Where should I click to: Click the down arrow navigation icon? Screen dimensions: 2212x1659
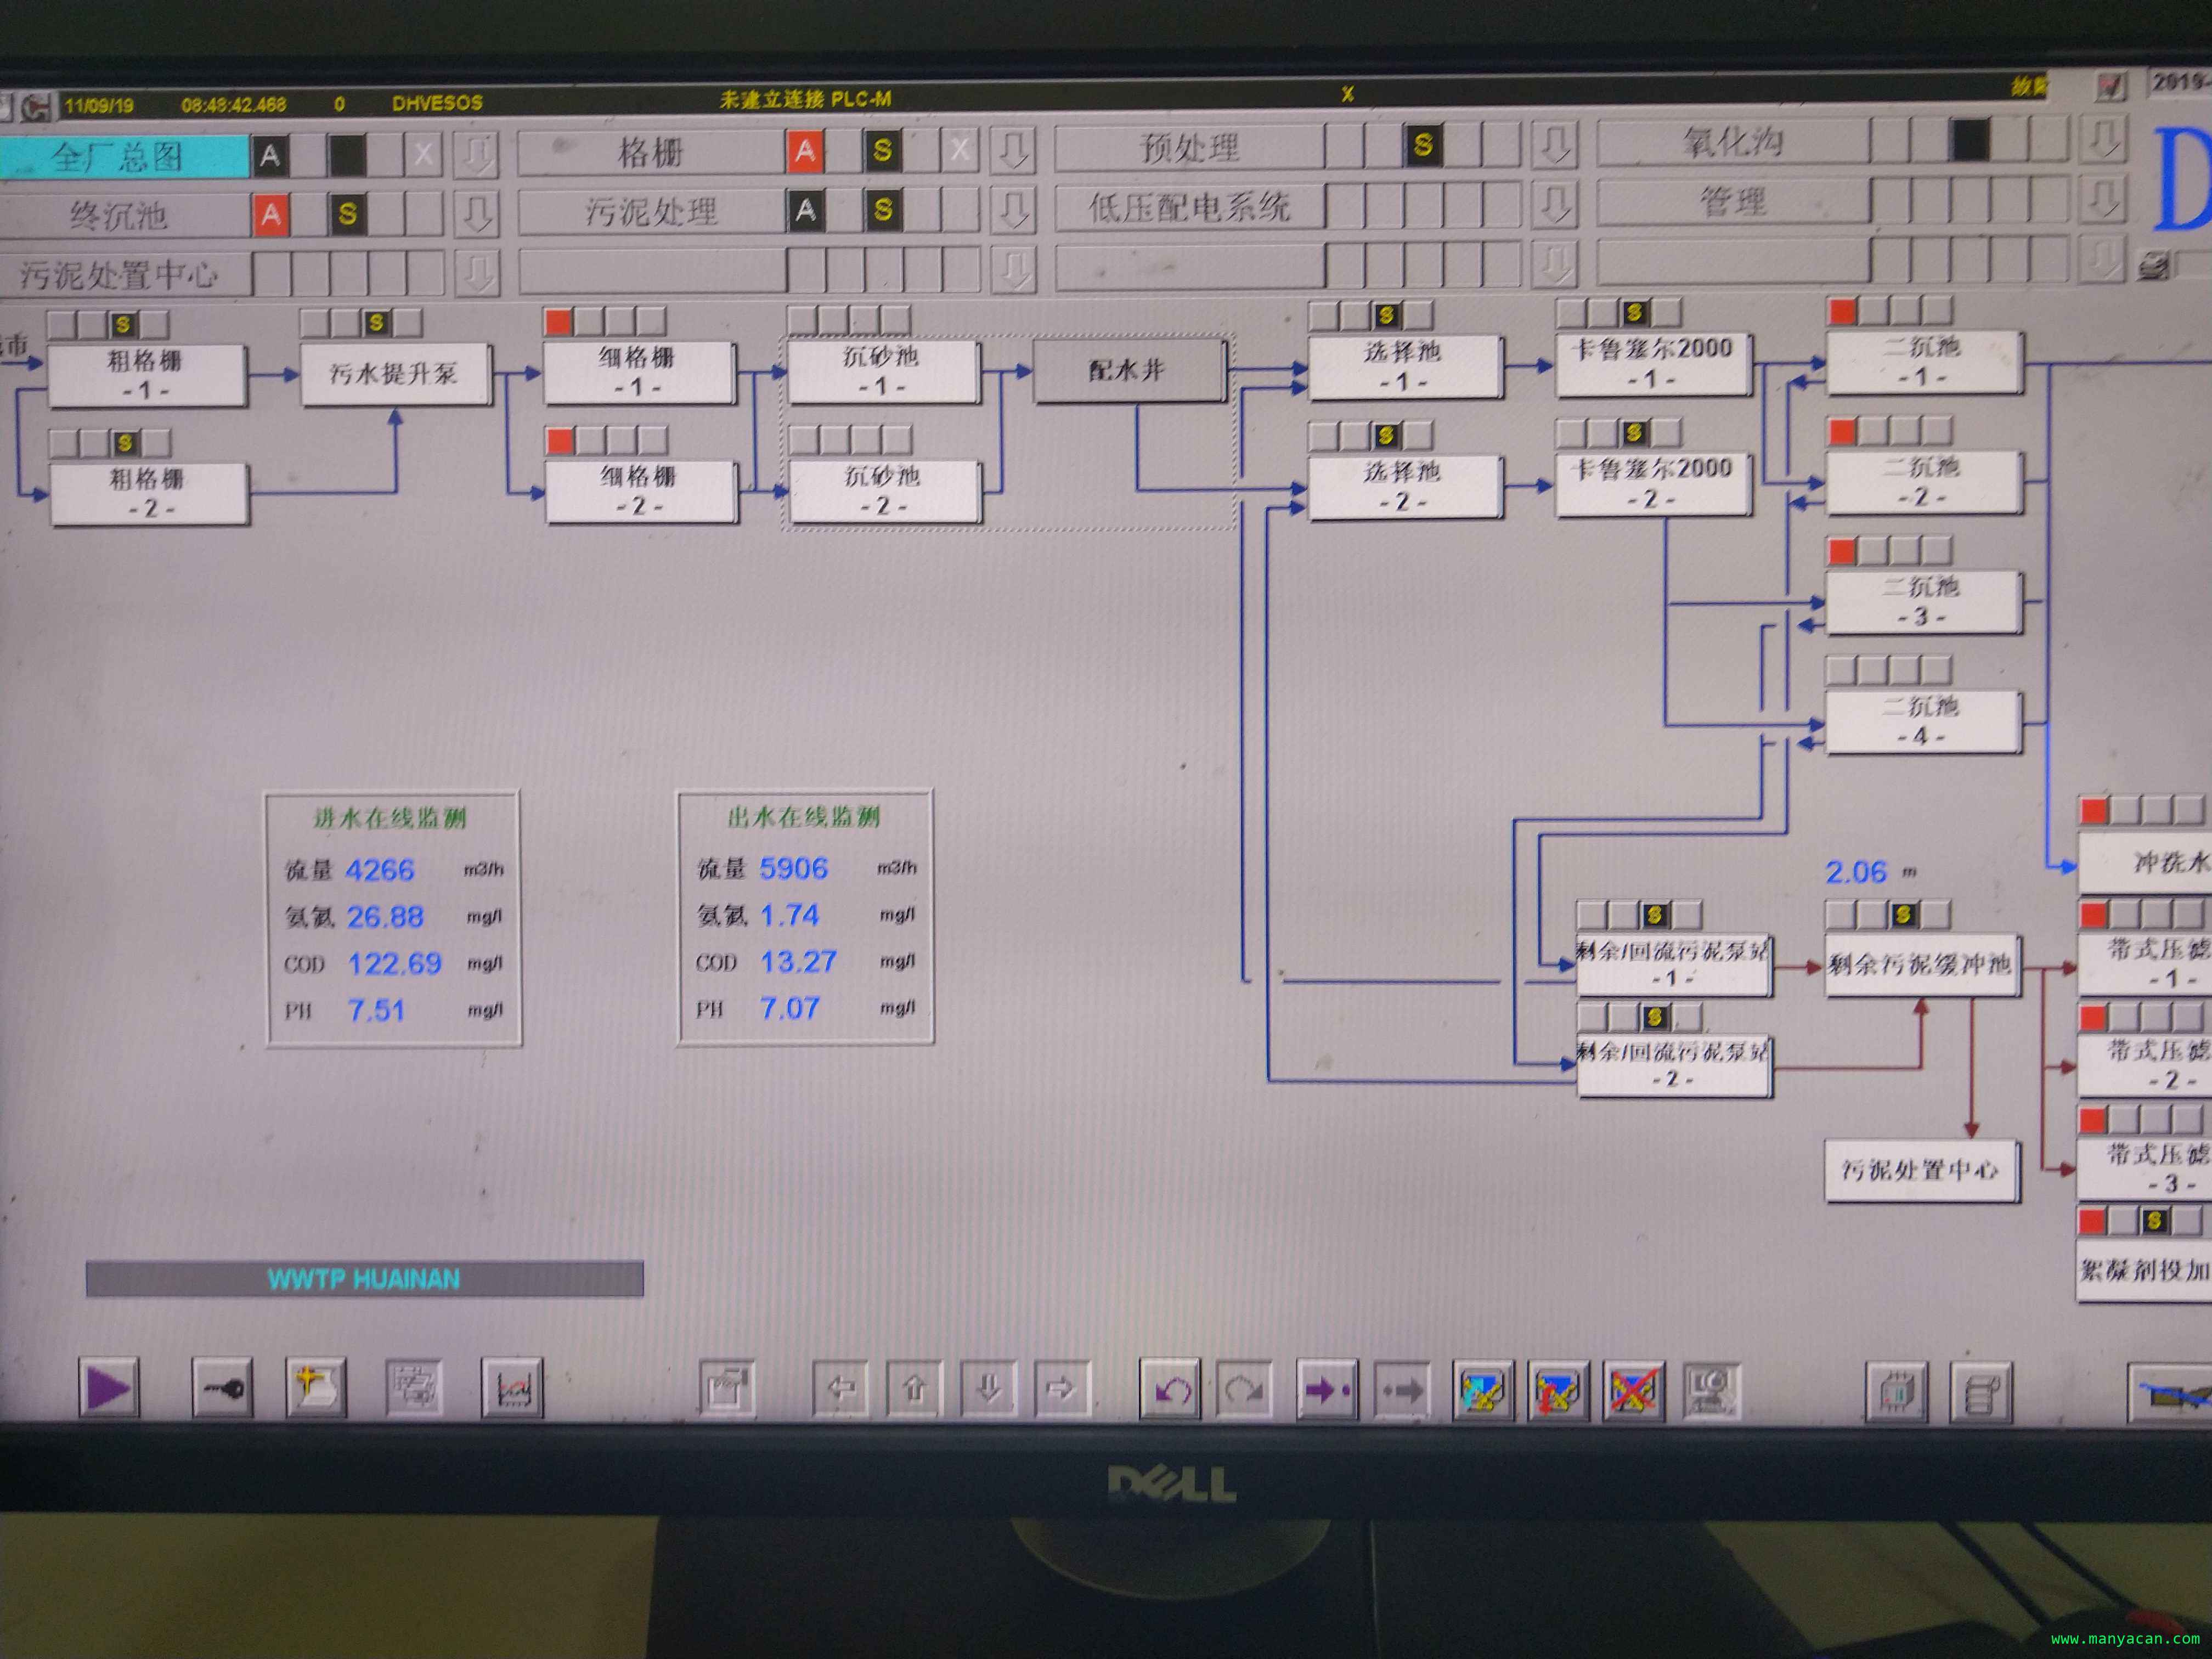point(988,1389)
